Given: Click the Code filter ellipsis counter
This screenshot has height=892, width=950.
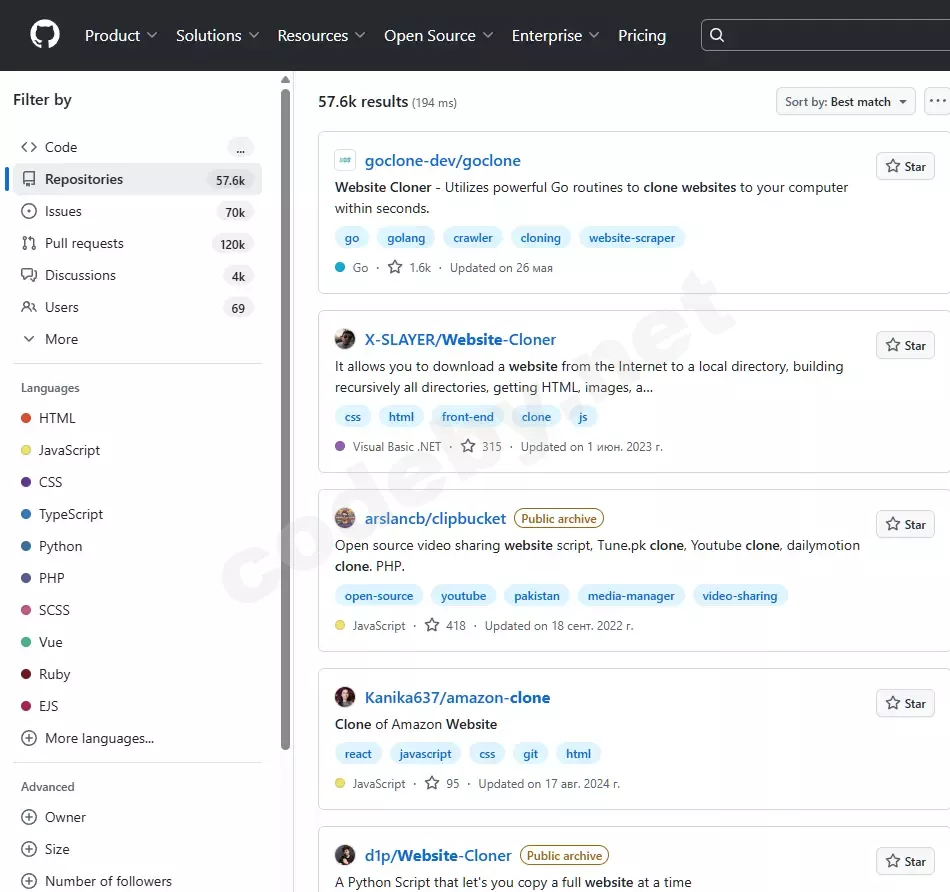Looking at the screenshot, I should 239,148.
